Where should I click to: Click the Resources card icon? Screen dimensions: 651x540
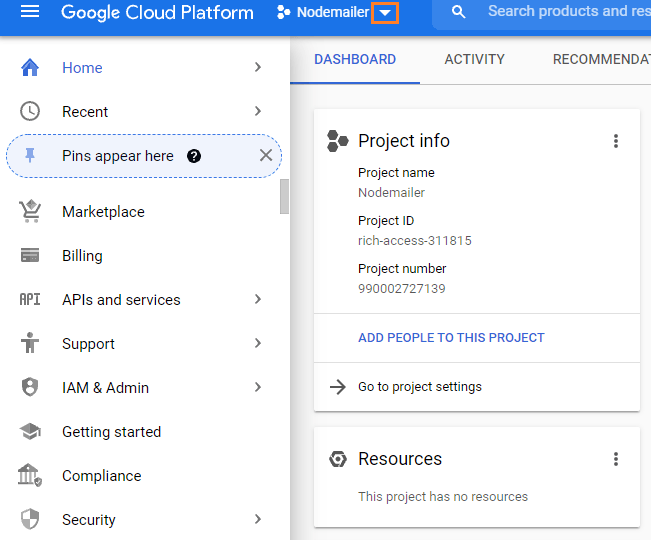tap(338, 459)
